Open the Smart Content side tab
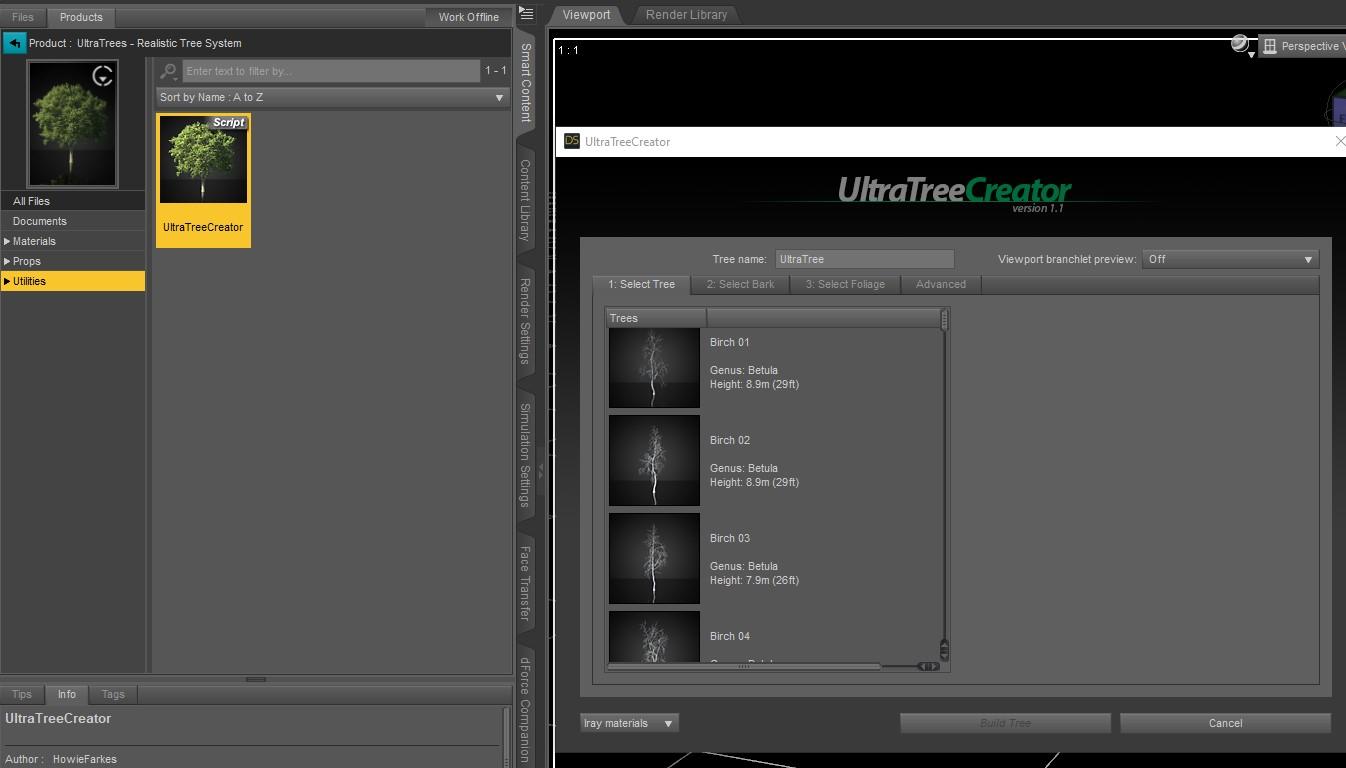 526,82
